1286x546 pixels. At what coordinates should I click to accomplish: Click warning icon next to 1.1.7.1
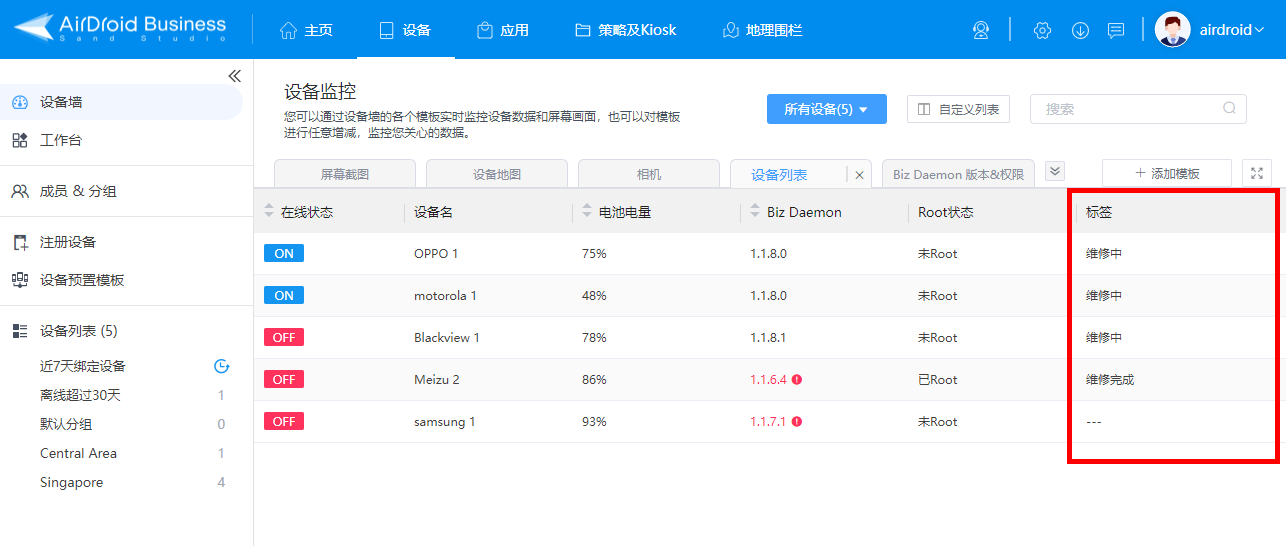(x=797, y=422)
